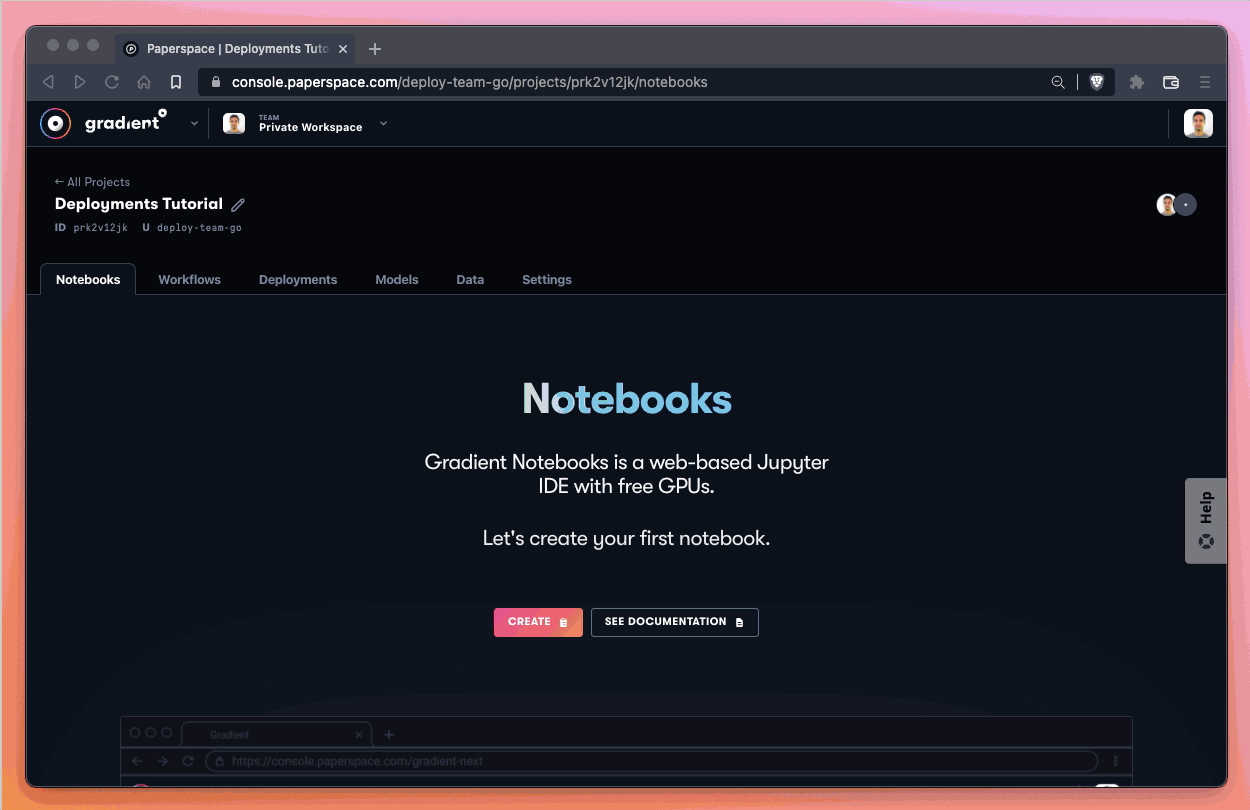Click the gradient wordmark

click(126, 123)
